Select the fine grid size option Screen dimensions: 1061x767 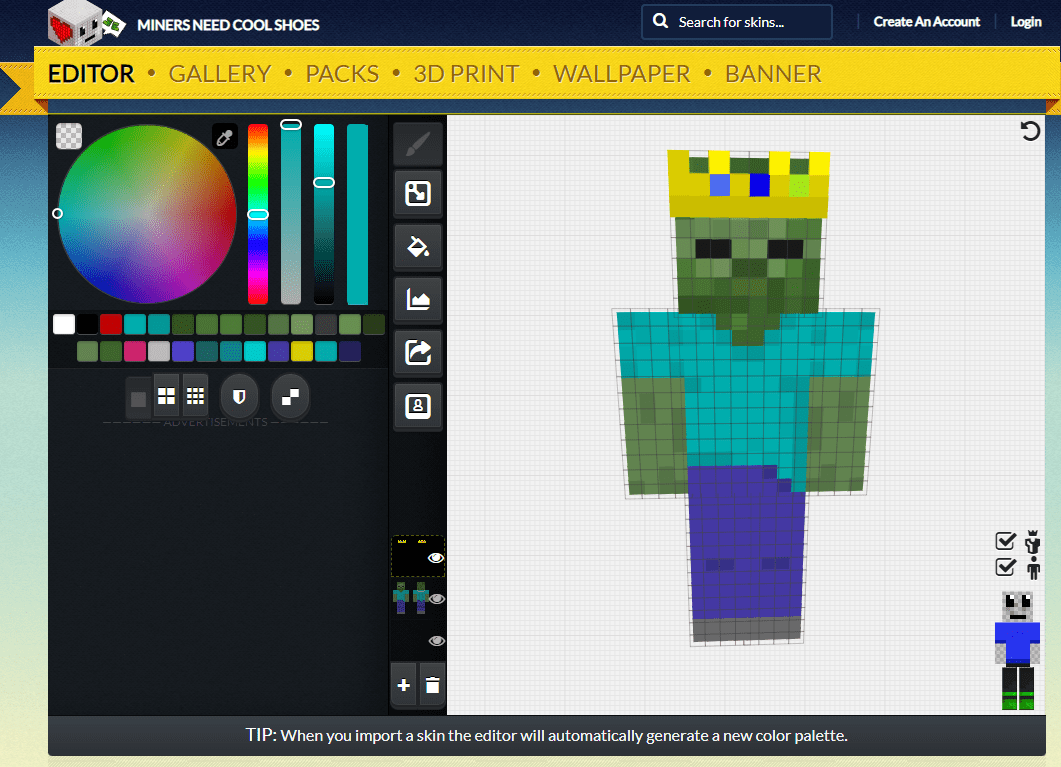click(x=195, y=395)
